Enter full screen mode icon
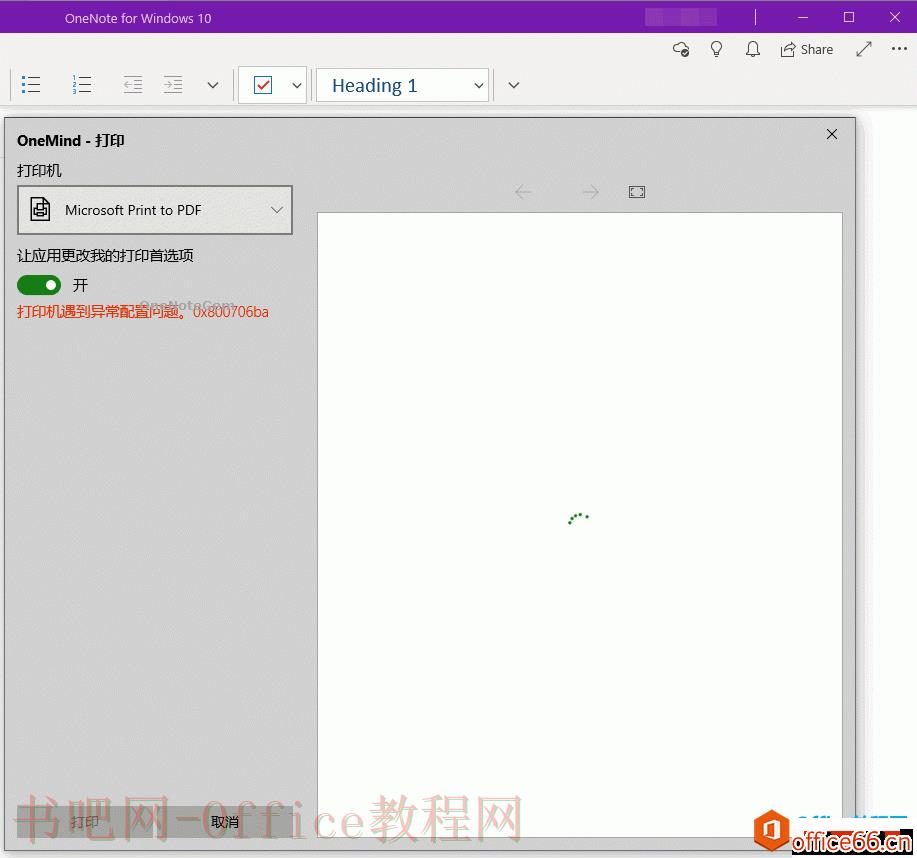The image size is (917, 858). coord(864,49)
